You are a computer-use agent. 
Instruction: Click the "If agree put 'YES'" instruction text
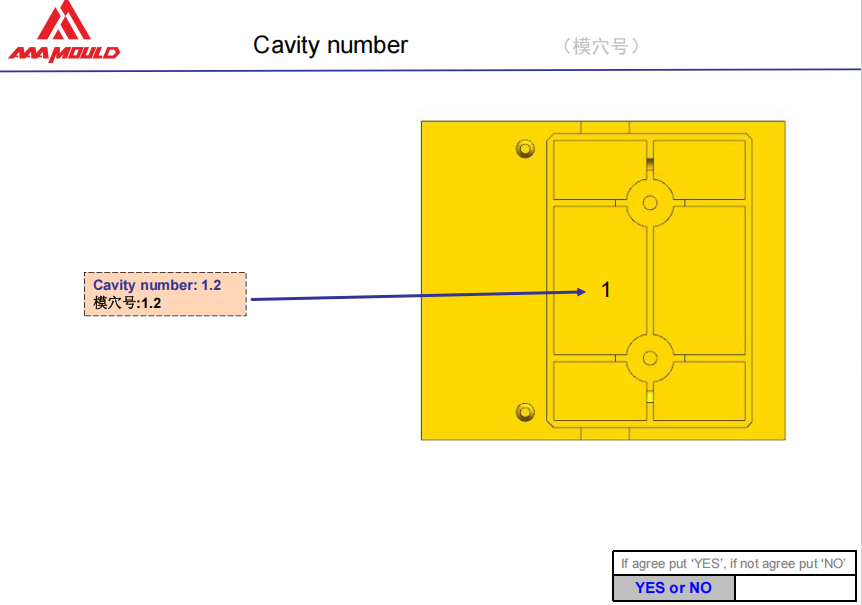pos(733,564)
